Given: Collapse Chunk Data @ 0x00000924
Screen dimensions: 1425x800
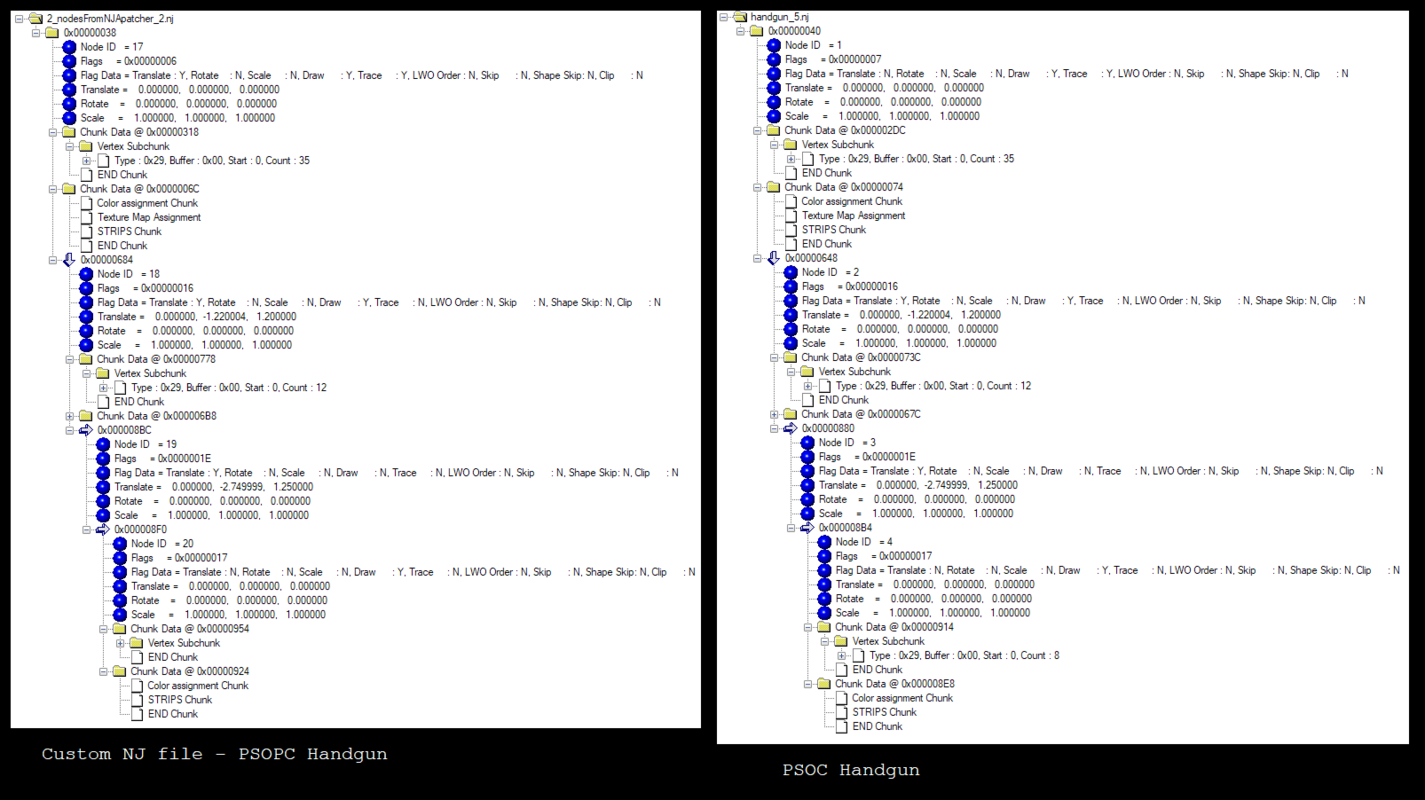Looking at the screenshot, I should click(x=104, y=672).
